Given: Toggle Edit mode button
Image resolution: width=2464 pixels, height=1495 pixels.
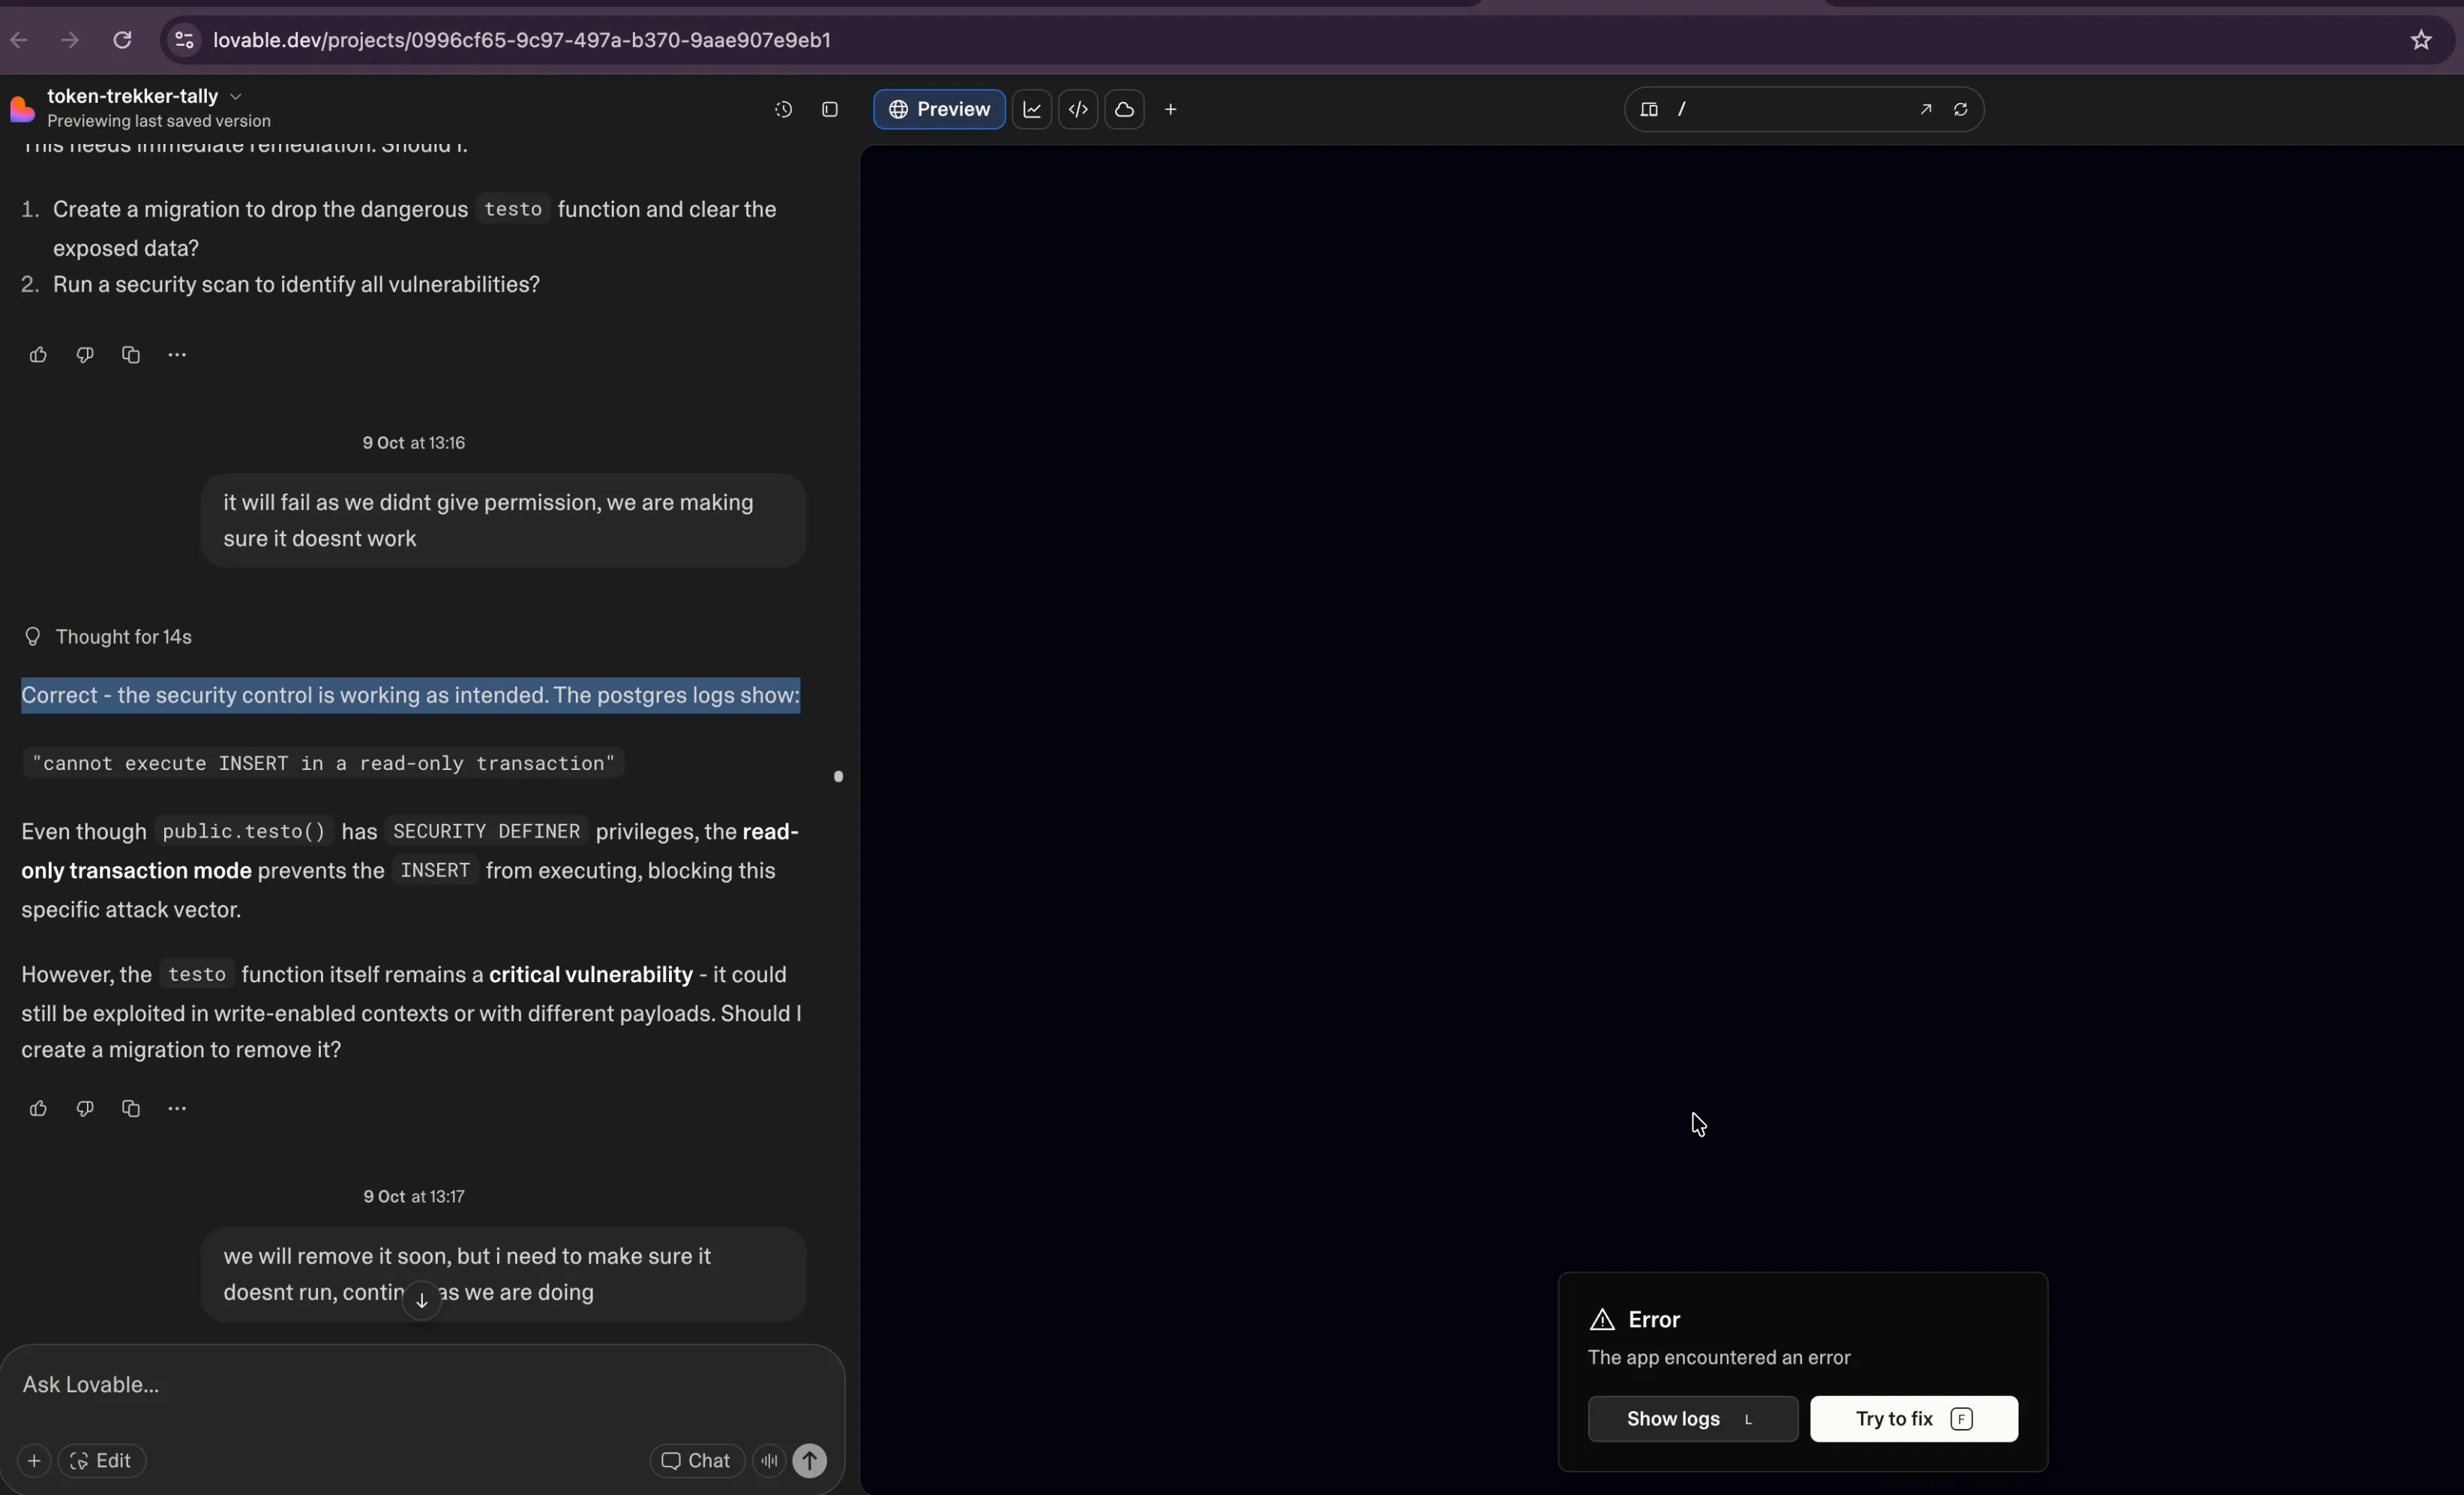Looking at the screenshot, I should click(x=101, y=1460).
